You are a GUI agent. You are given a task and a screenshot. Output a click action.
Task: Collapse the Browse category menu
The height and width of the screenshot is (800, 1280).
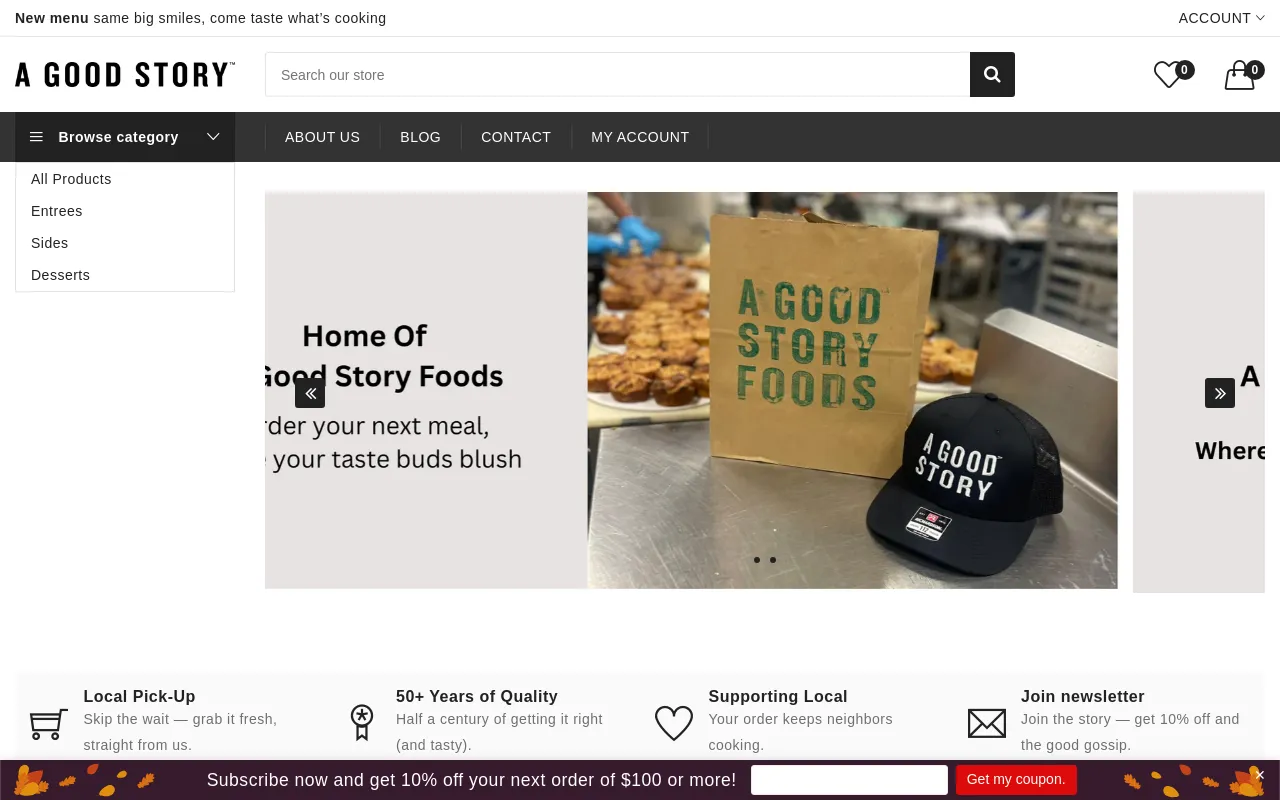coord(125,137)
